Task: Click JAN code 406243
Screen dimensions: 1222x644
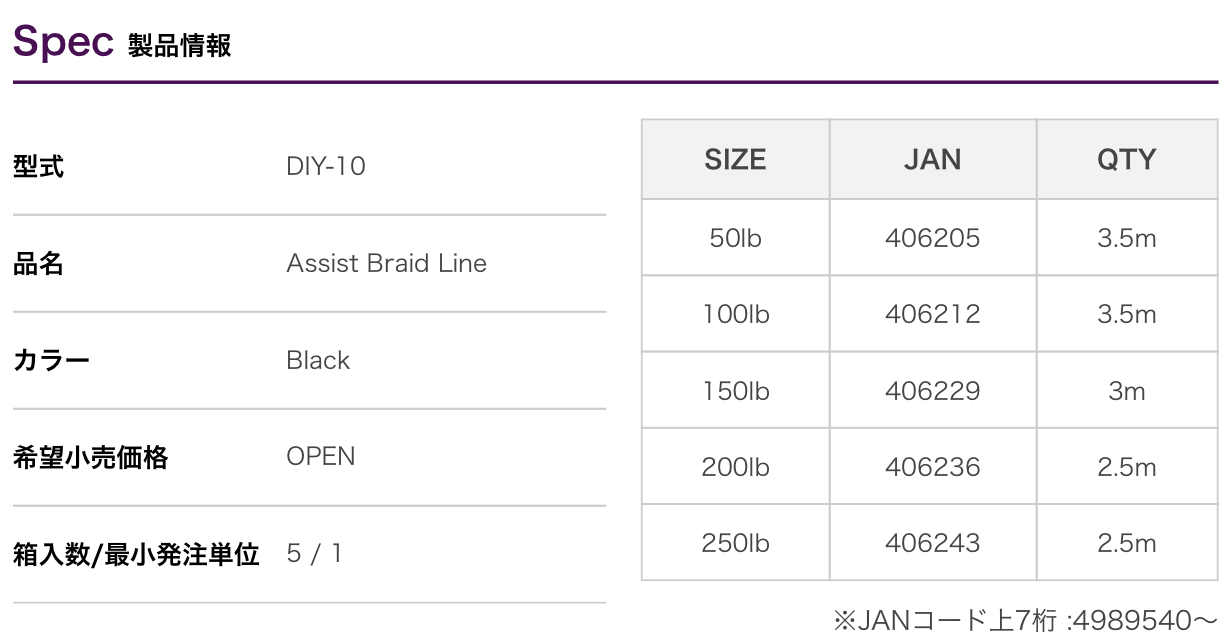Action: click(932, 543)
